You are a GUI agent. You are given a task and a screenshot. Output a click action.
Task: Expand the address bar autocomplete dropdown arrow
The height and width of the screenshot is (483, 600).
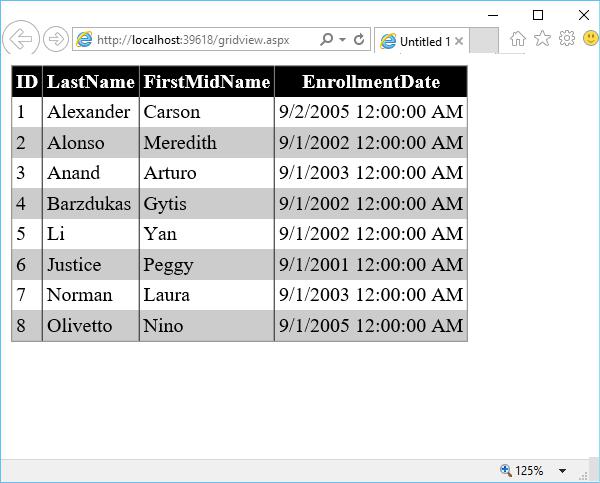pyautogui.click(x=342, y=40)
